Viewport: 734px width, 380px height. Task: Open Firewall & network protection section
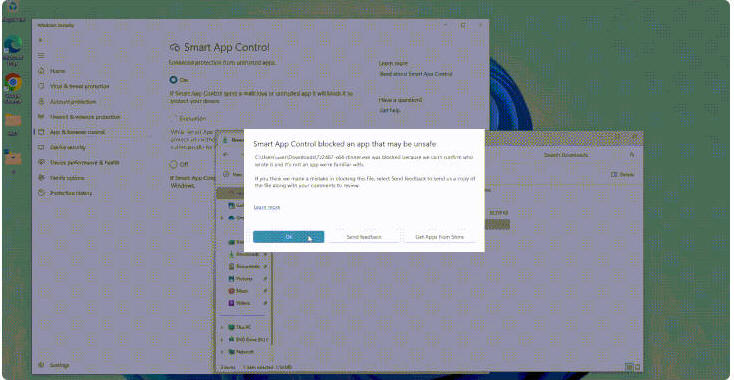tap(79, 117)
